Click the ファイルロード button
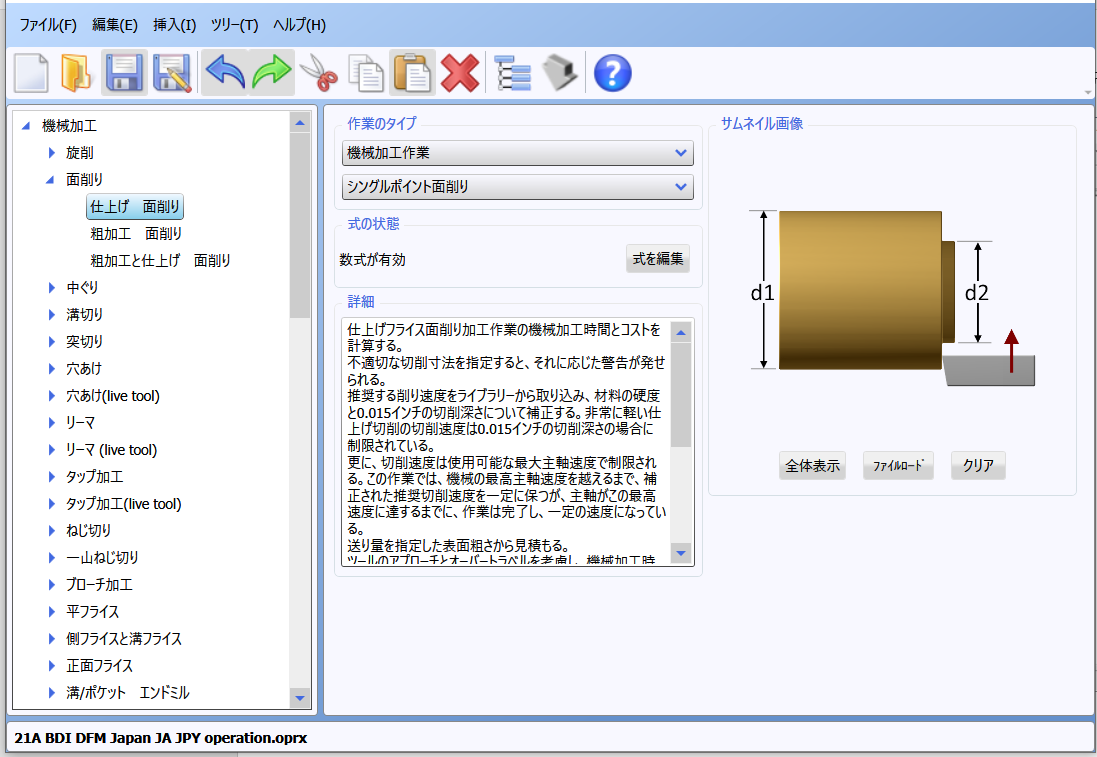The width and height of the screenshot is (1097, 757). tap(898, 466)
